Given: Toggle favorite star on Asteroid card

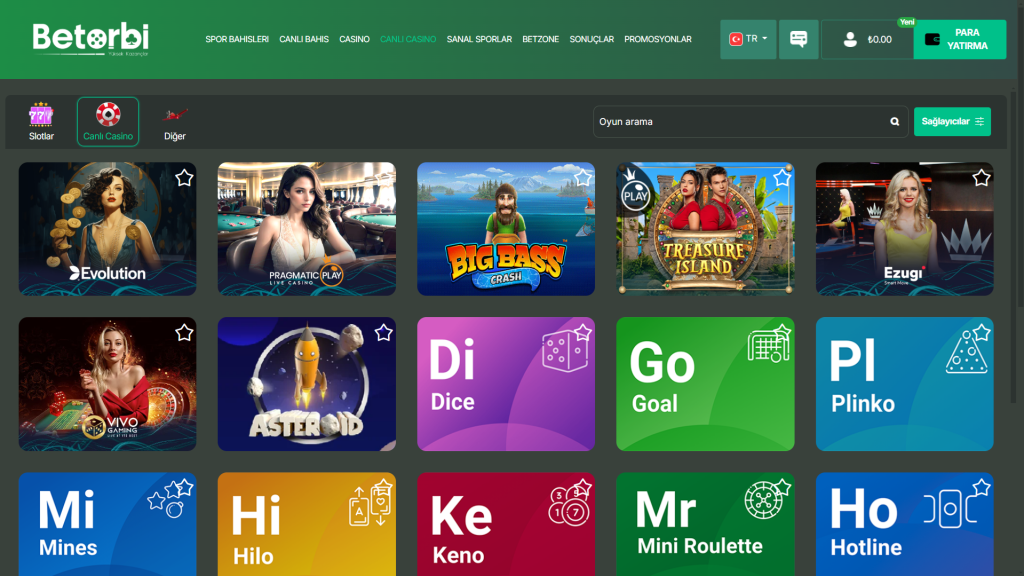Looking at the screenshot, I should point(383,333).
